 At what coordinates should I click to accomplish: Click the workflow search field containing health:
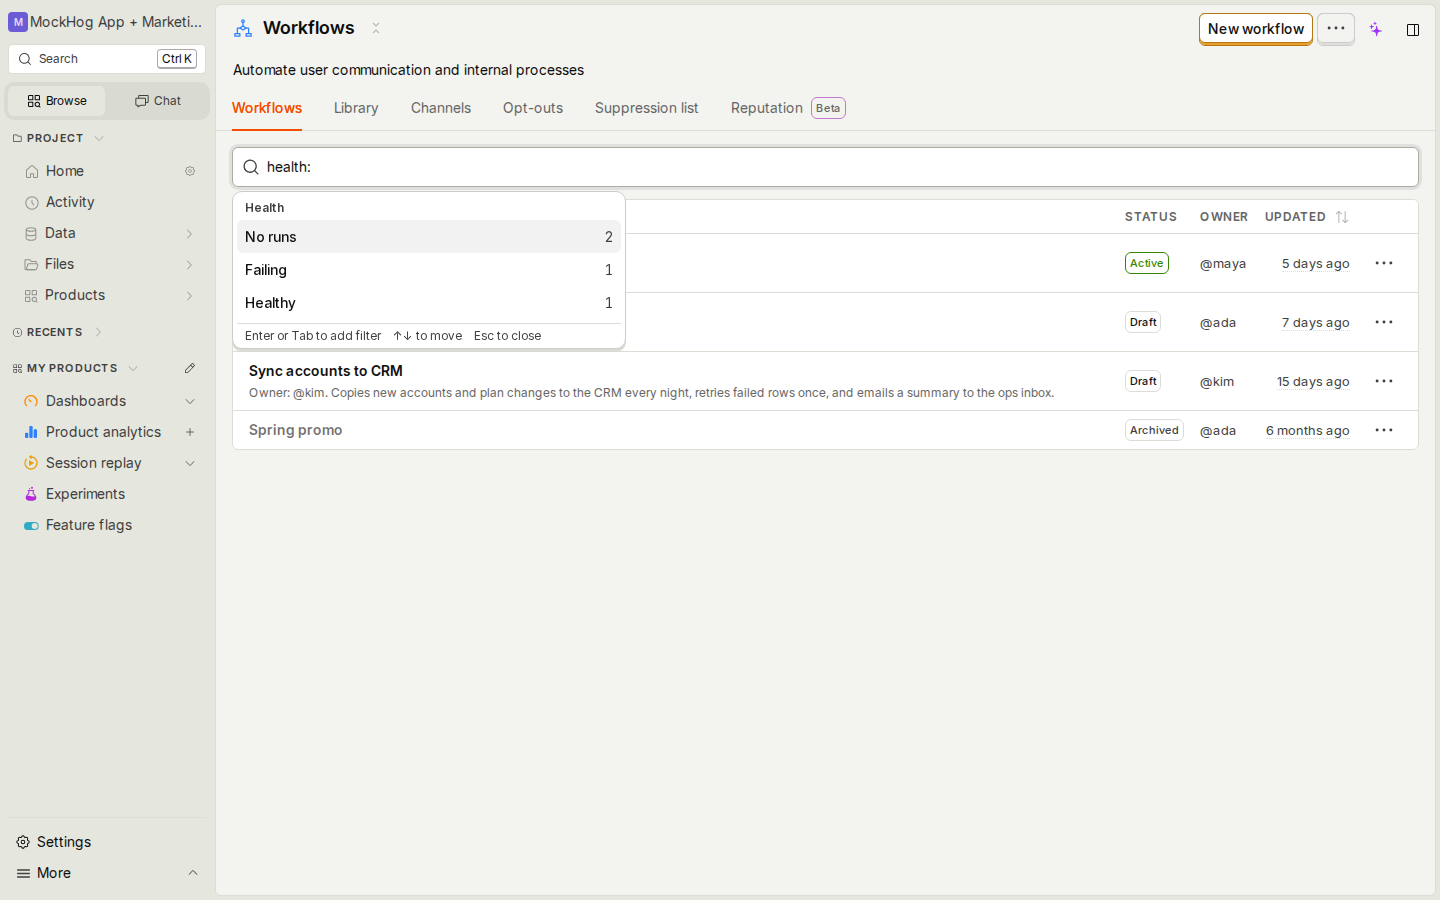[x=825, y=167]
